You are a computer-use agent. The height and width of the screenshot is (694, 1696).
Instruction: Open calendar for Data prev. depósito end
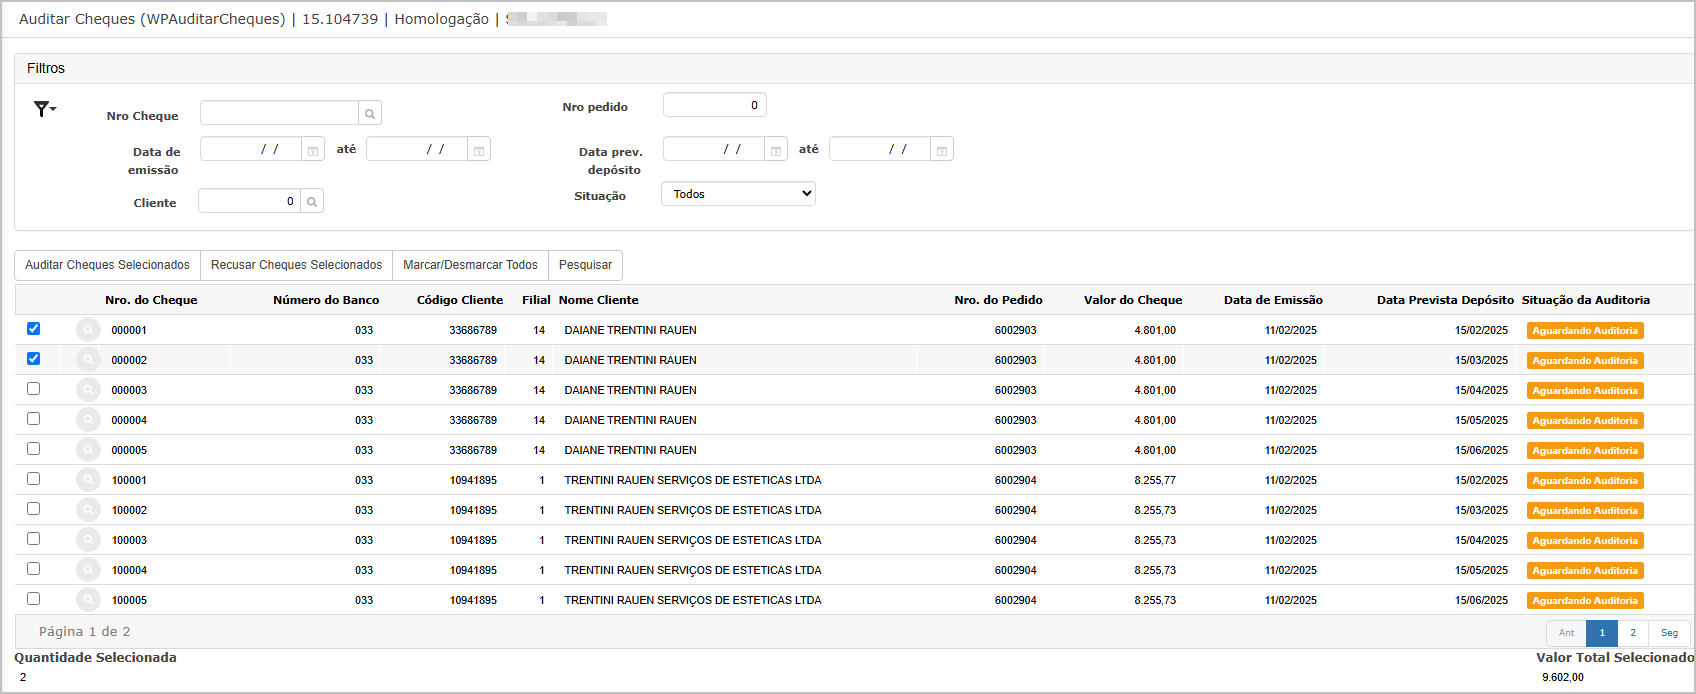click(x=942, y=150)
